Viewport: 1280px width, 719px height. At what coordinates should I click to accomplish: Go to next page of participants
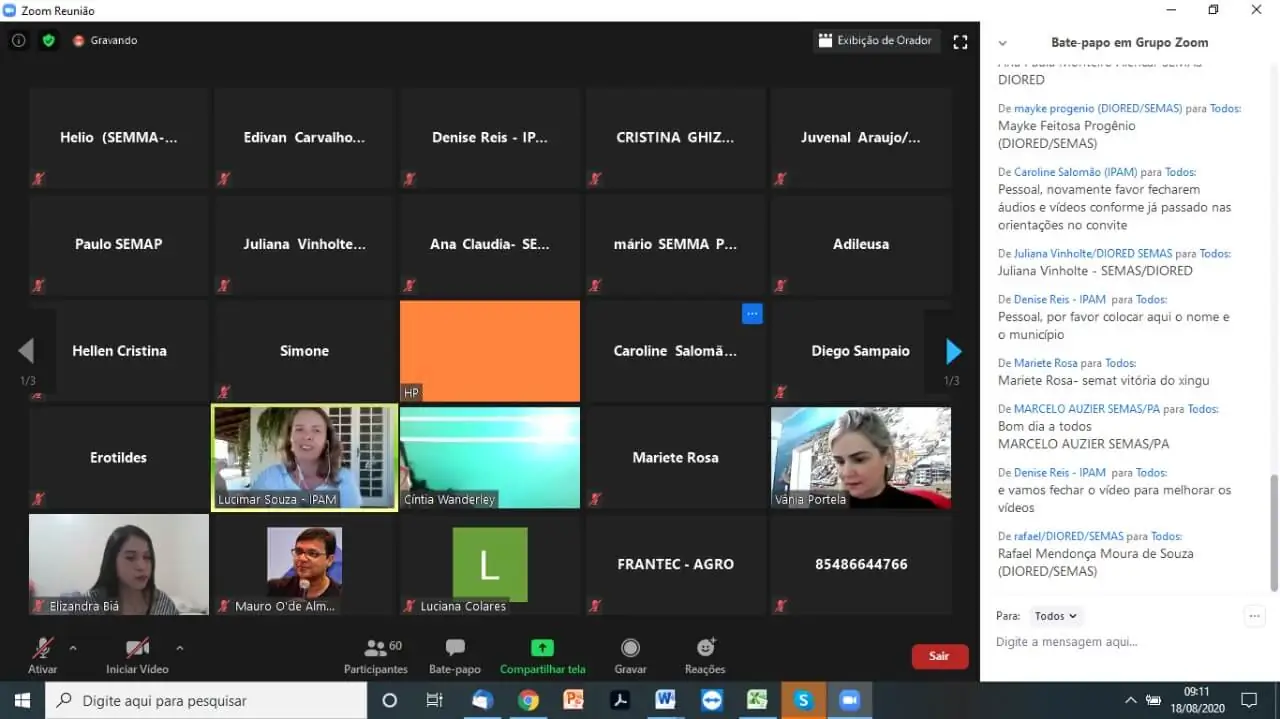tap(953, 351)
